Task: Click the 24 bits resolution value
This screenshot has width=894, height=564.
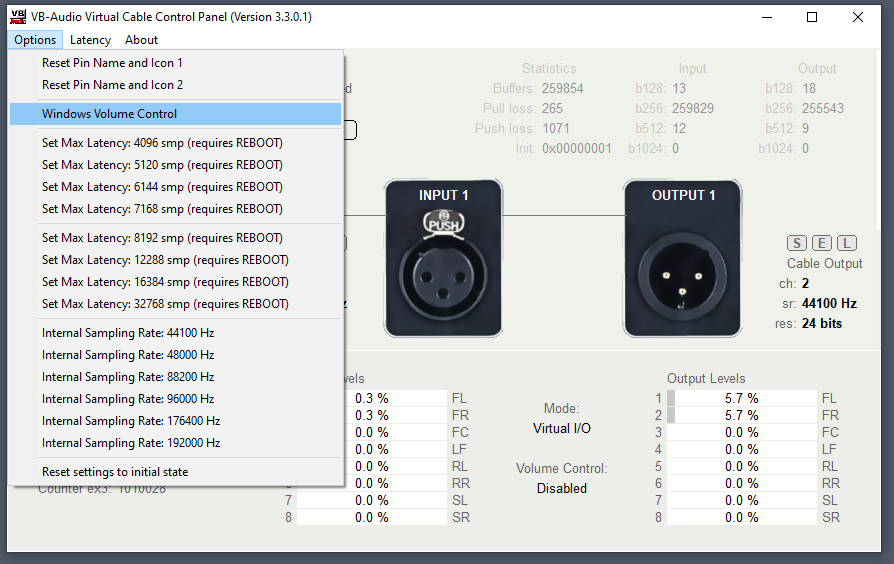Action: tap(822, 323)
